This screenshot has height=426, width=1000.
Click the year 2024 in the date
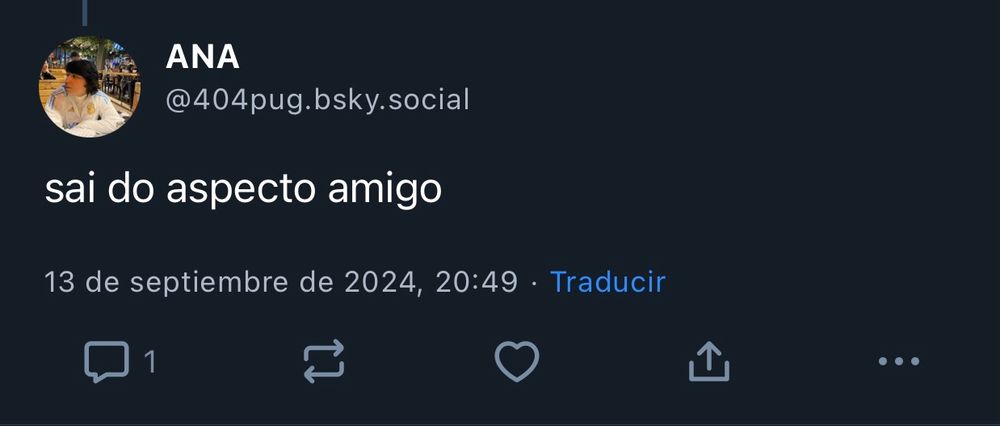tap(383, 283)
